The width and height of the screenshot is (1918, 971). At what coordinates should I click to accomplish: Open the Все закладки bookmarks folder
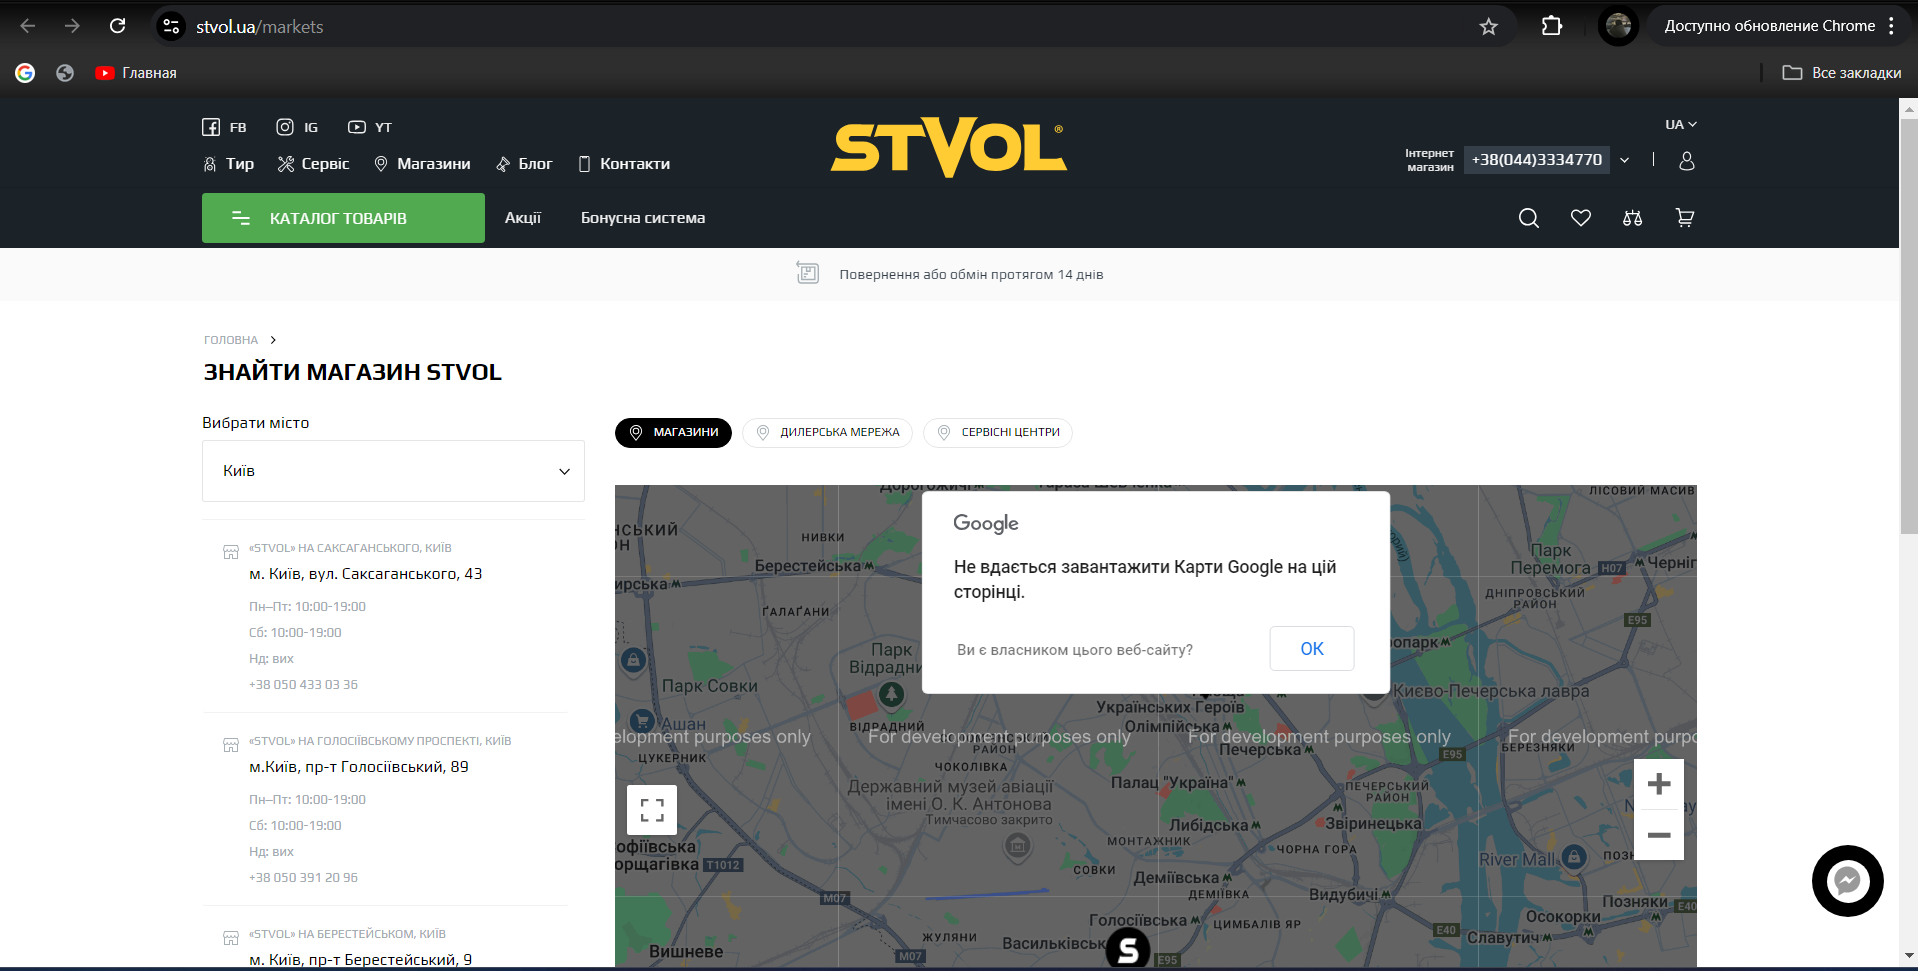pyautogui.click(x=1842, y=73)
